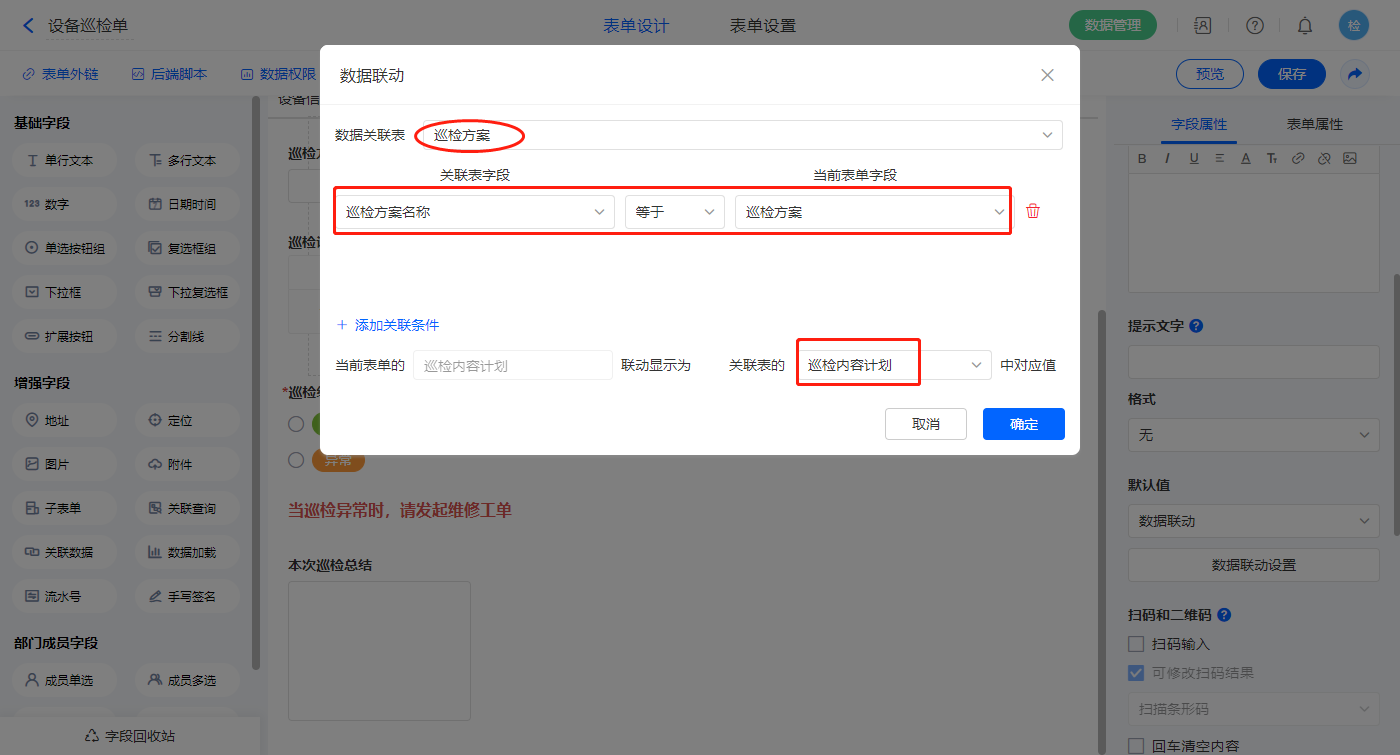
Task: Select the 异常 radio button
Action: pyautogui.click(x=296, y=460)
